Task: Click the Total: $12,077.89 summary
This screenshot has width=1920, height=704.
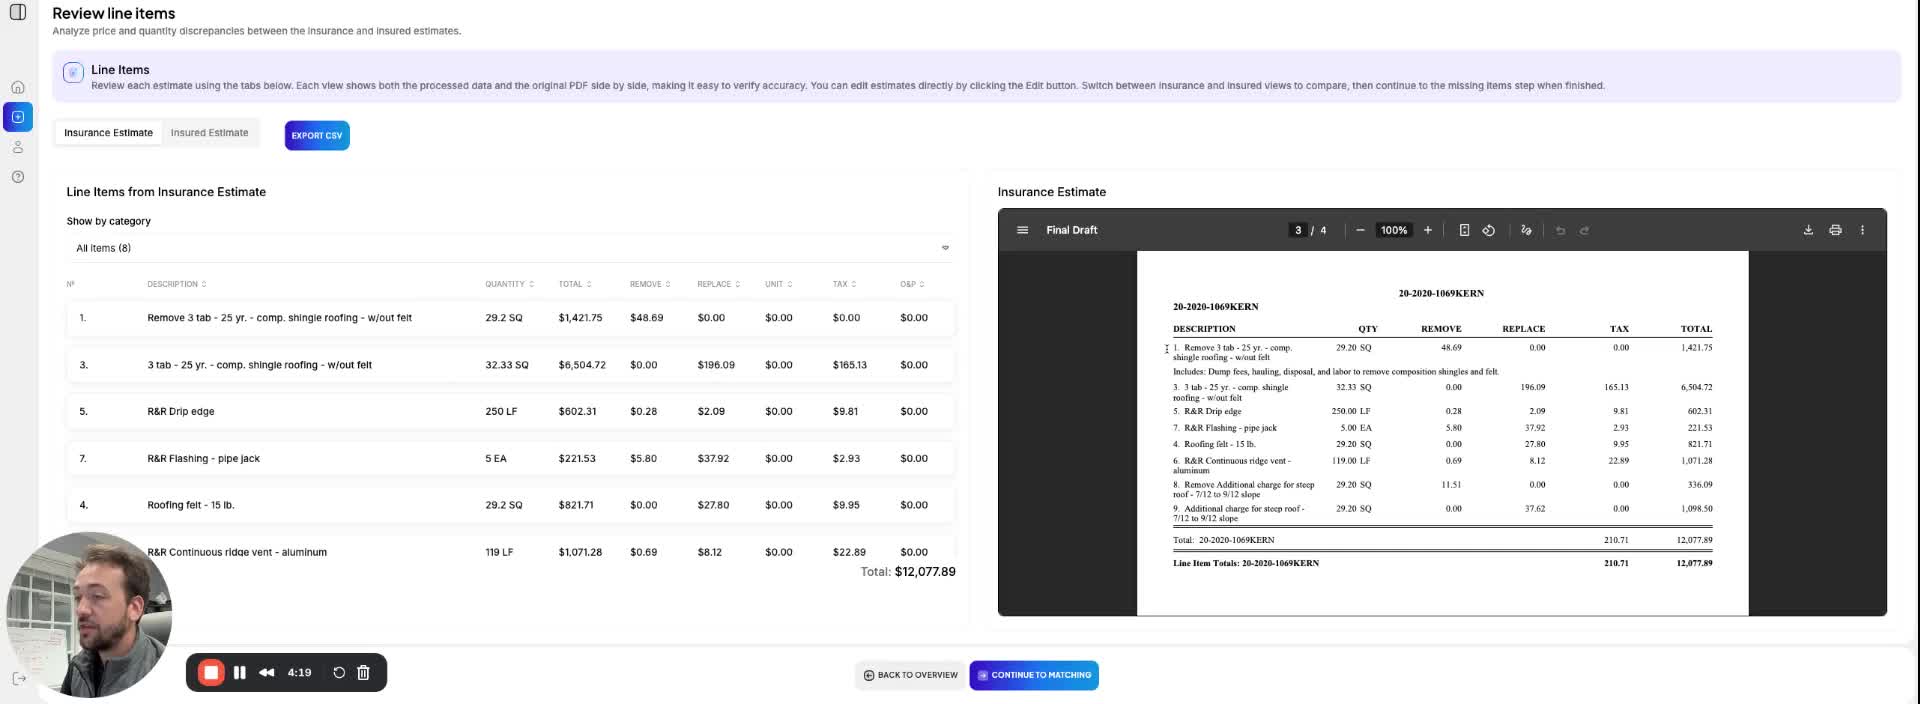Action: (x=908, y=572)
